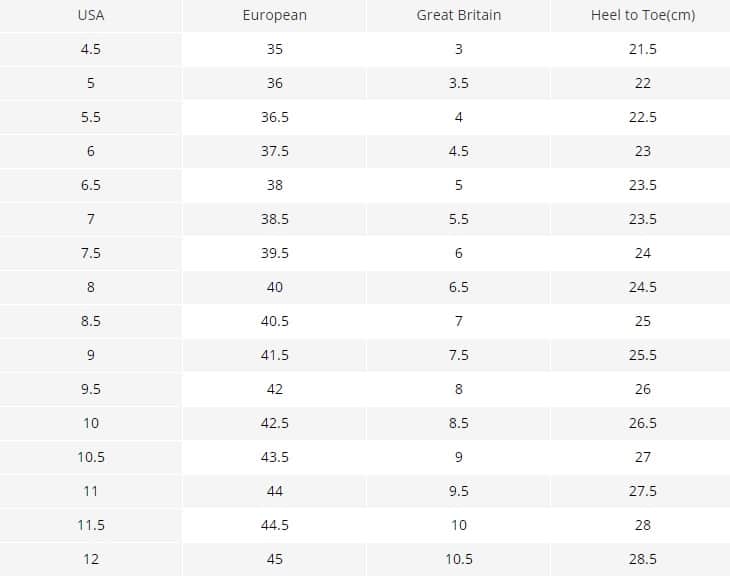Select USA size 4.5 cell
Viewport: 730px width, 577px height.
tap(91, 49)
